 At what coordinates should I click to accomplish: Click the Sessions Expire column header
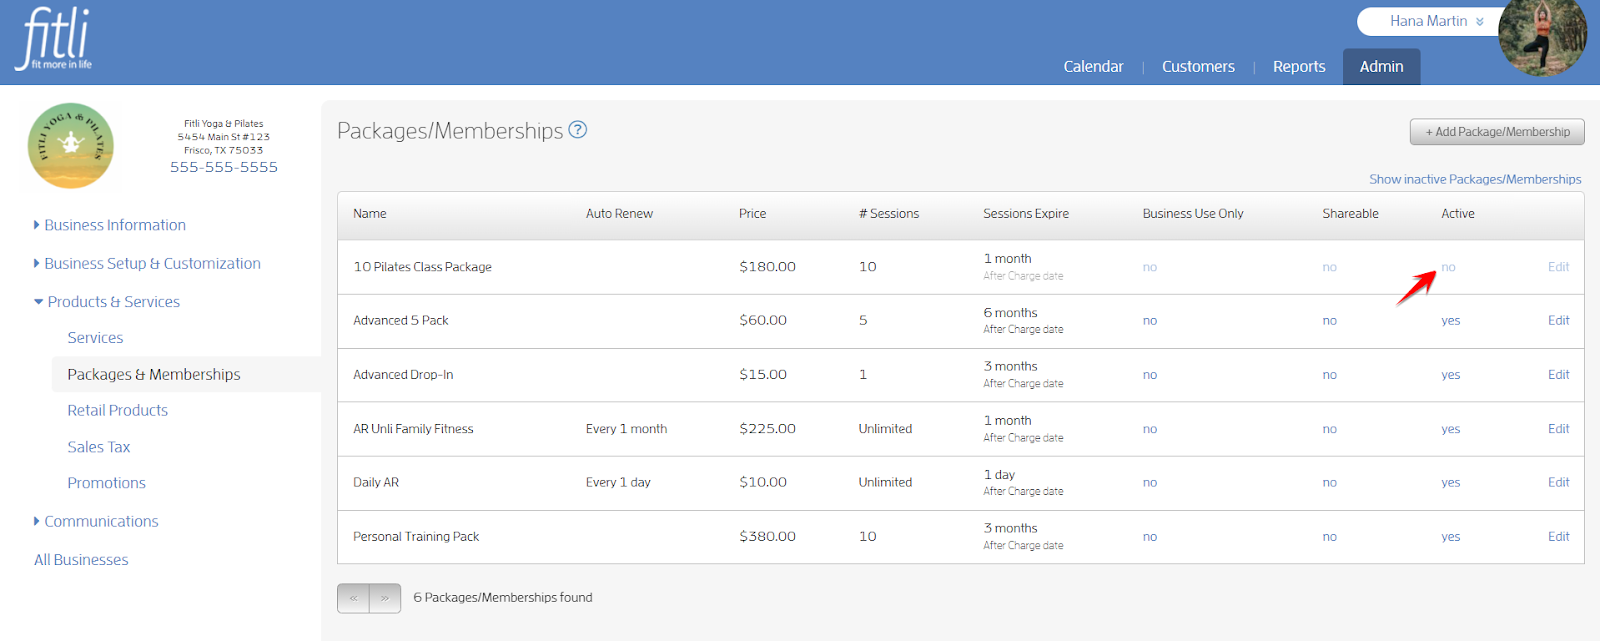(x=1026, y=214)
